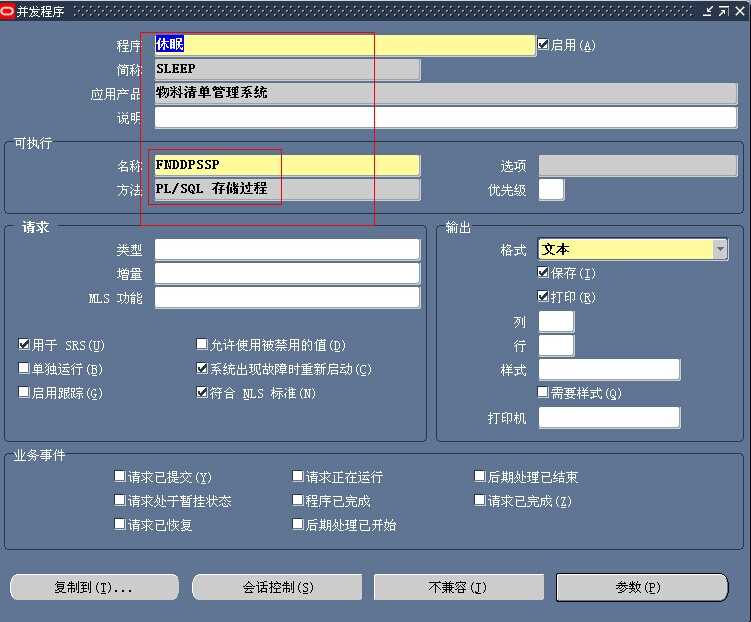The image size is (751, 622).
Task: Click the 名称 field showing FNDDPSSP
Action: [287, 165]
